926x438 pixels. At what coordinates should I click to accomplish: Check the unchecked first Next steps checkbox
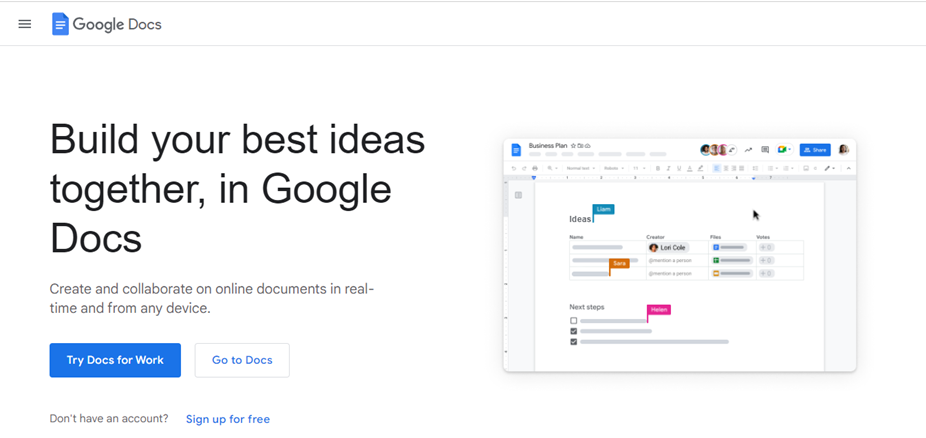tap(574, 321)
